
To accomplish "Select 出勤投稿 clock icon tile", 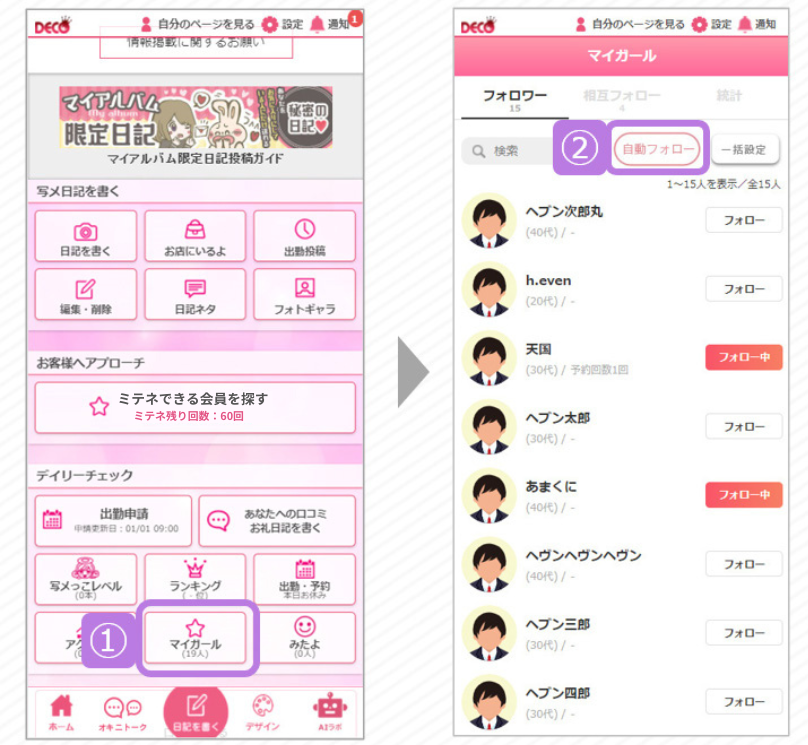I will click(305, 236).
